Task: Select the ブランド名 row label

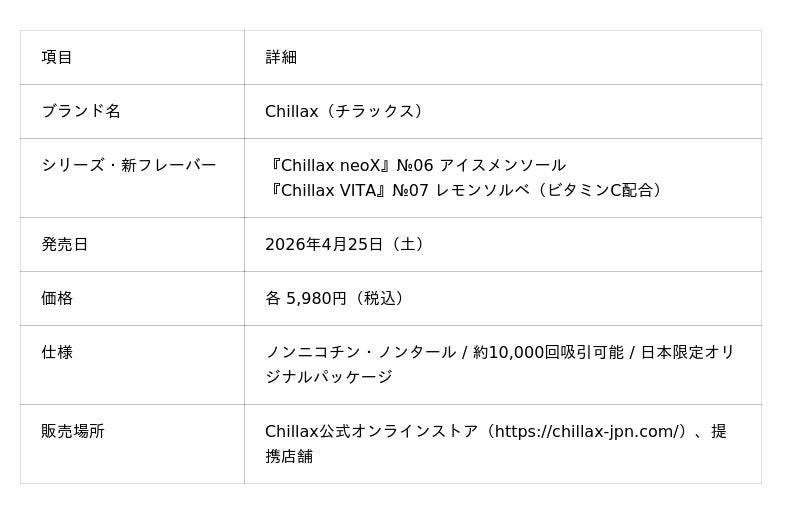Action: (81, 111)
